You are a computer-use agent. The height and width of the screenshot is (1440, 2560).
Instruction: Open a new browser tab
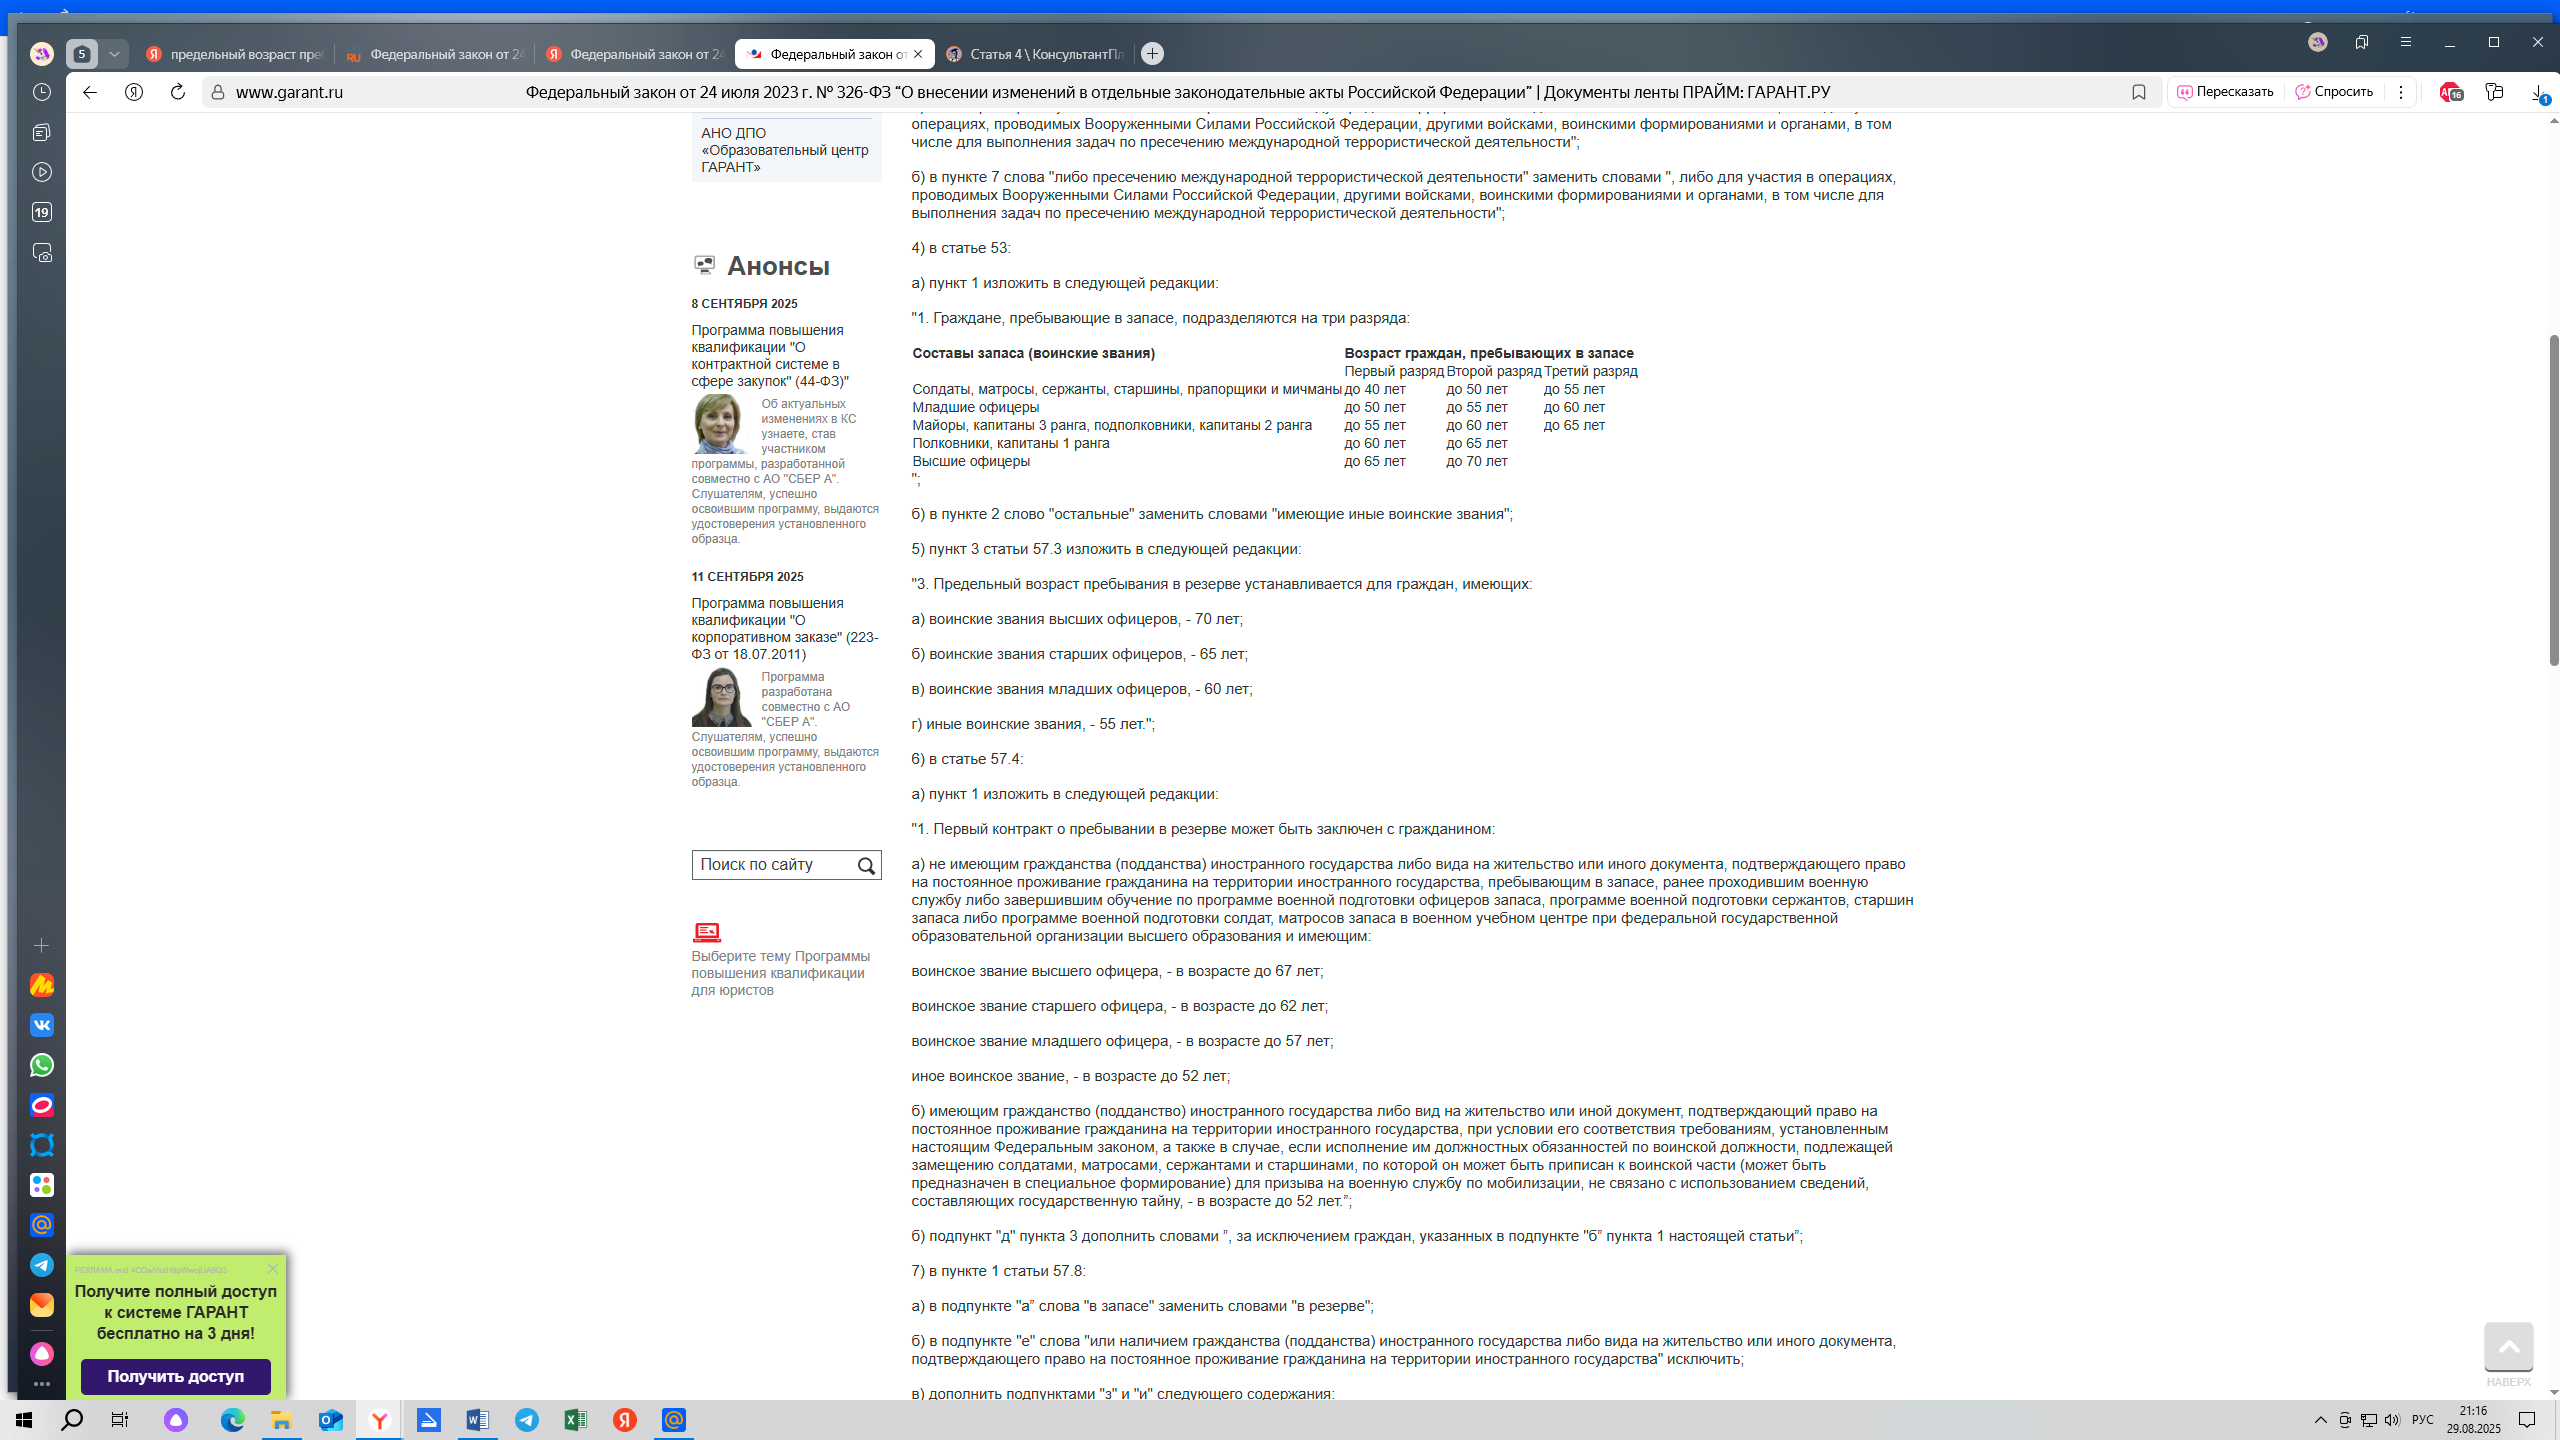click(1152, 54)
